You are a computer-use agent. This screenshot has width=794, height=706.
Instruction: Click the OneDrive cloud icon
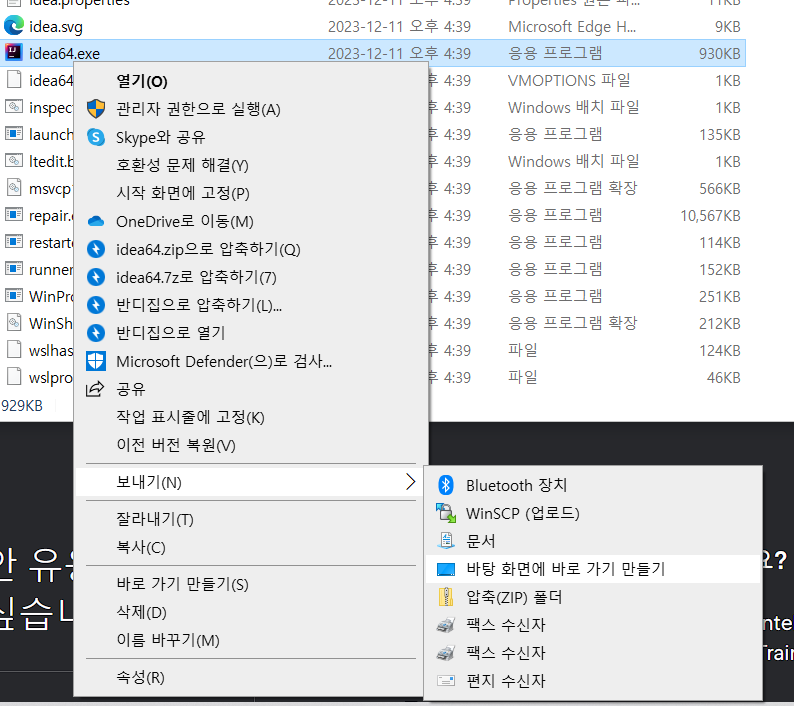pos(96,221)
